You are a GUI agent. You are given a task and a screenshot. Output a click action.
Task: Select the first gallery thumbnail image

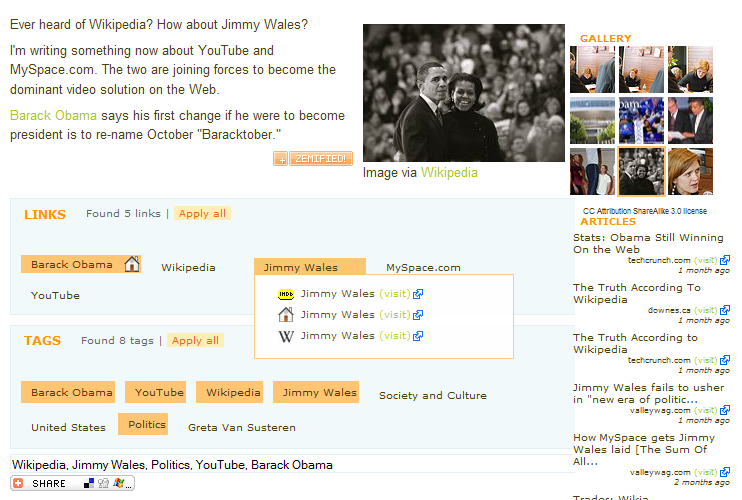592,70
